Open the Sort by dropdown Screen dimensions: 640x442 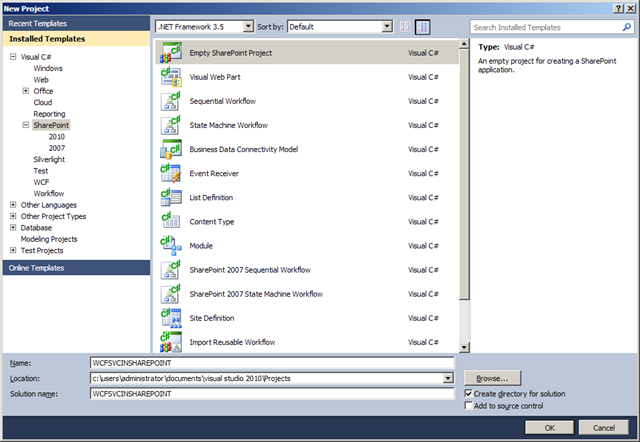pos(387,27)
